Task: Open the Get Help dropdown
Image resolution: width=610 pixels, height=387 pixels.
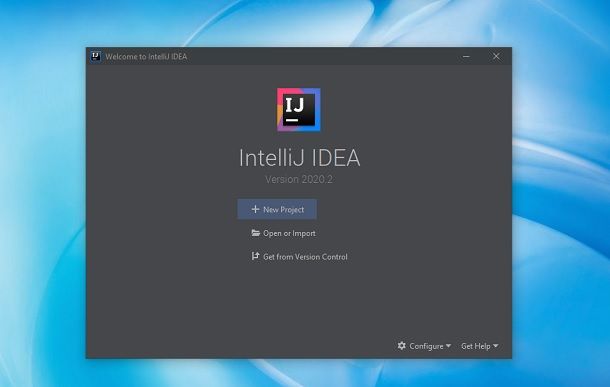Action: [479, 346]
